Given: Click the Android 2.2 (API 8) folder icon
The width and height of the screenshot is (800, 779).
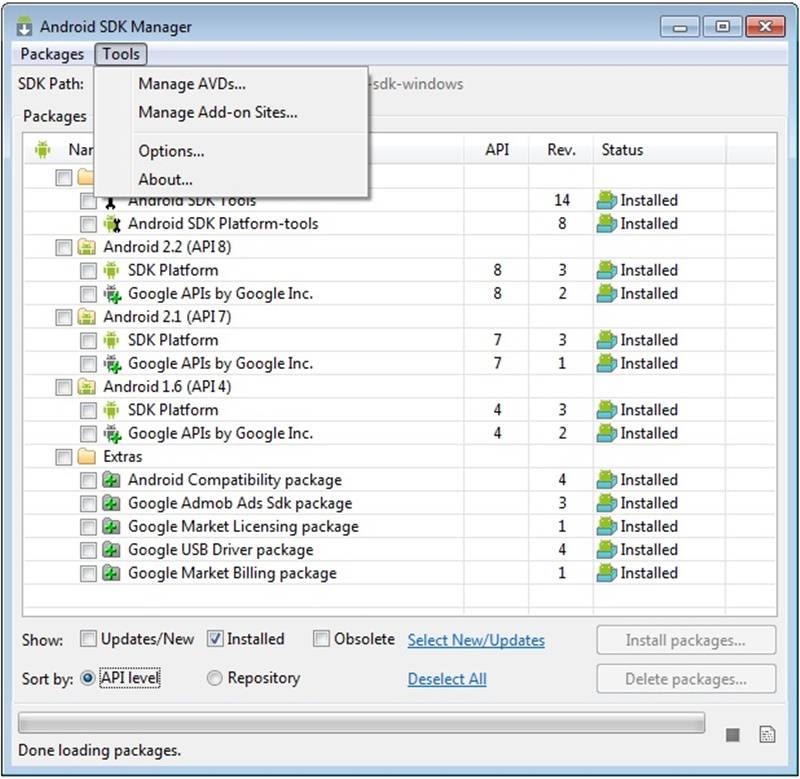Looking at the screenshot, I should [x=87, y=247].
